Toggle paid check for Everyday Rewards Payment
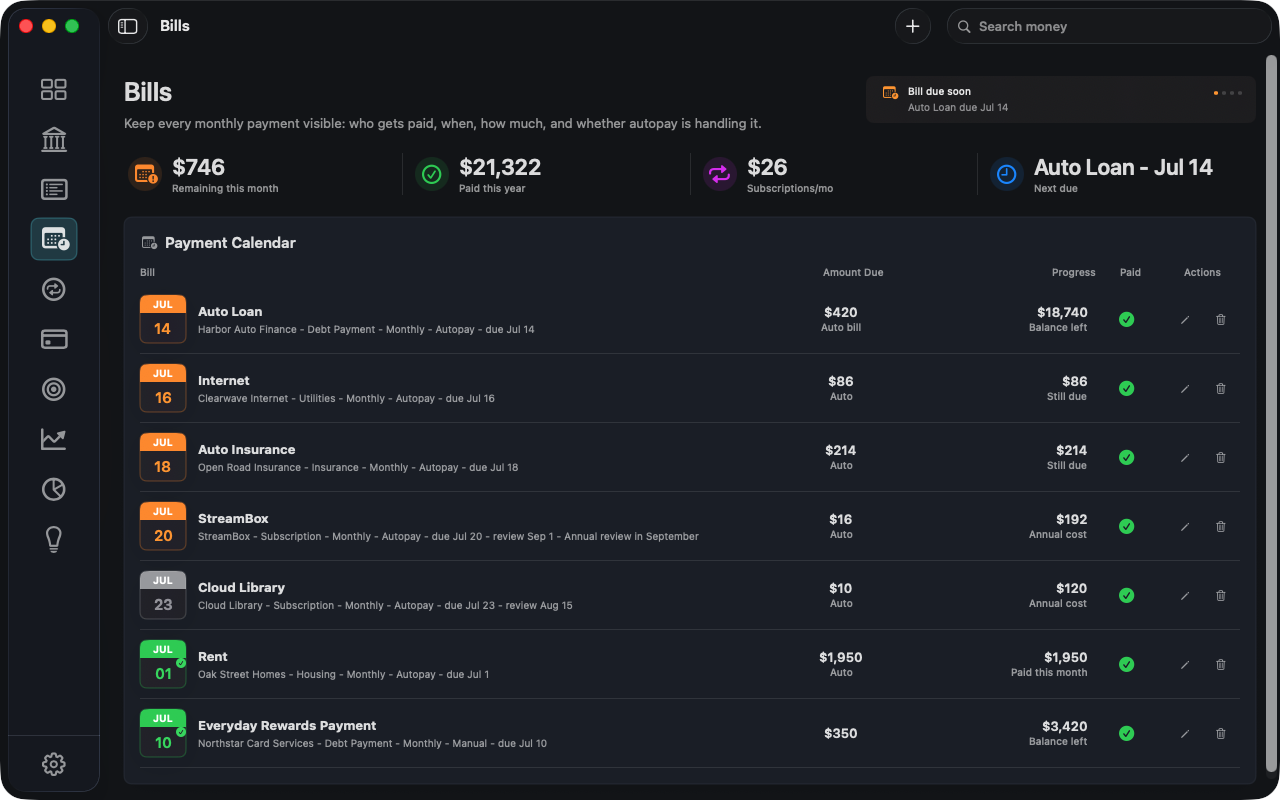Viewport: 1280px width, 800px height. 1126,734
